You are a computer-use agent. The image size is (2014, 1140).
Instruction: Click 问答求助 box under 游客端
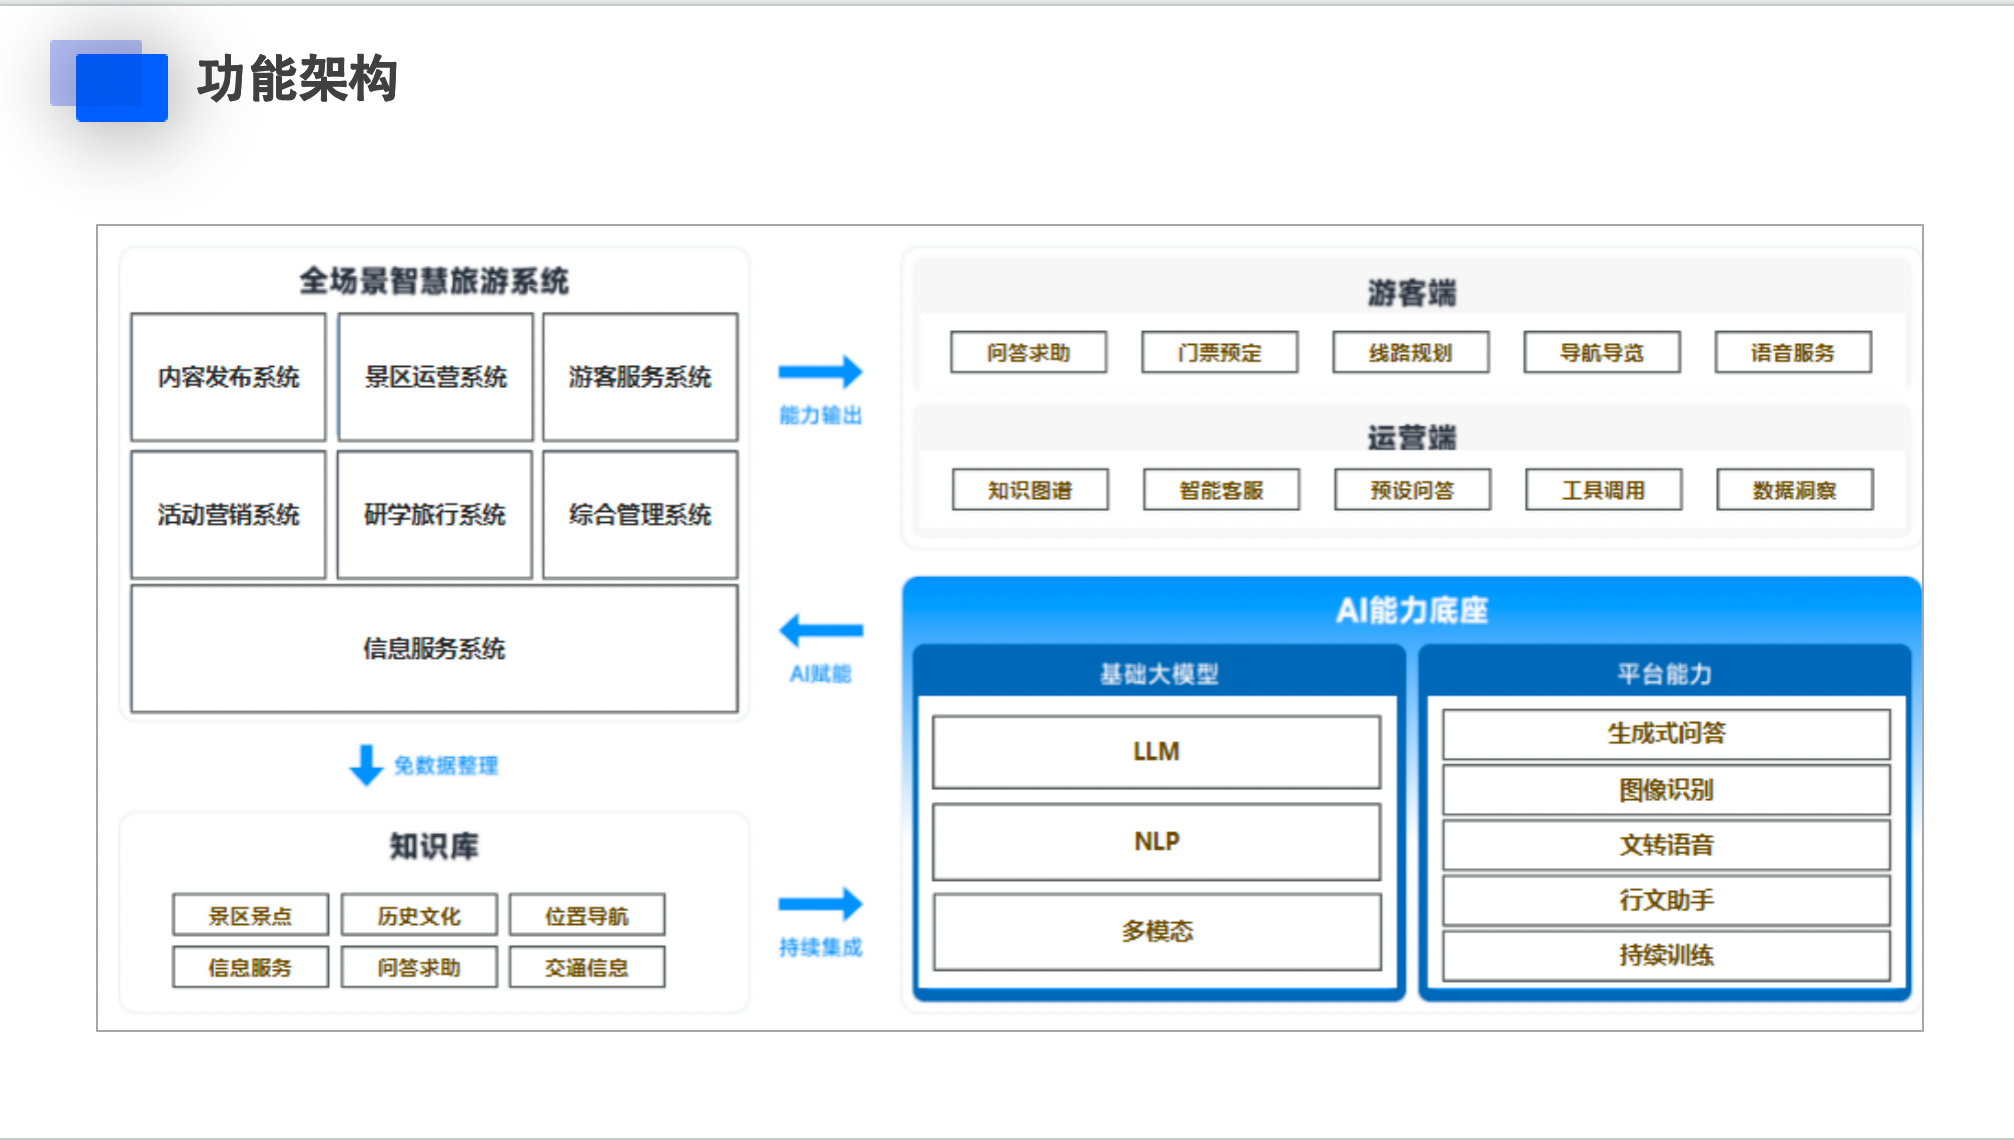1029,352
